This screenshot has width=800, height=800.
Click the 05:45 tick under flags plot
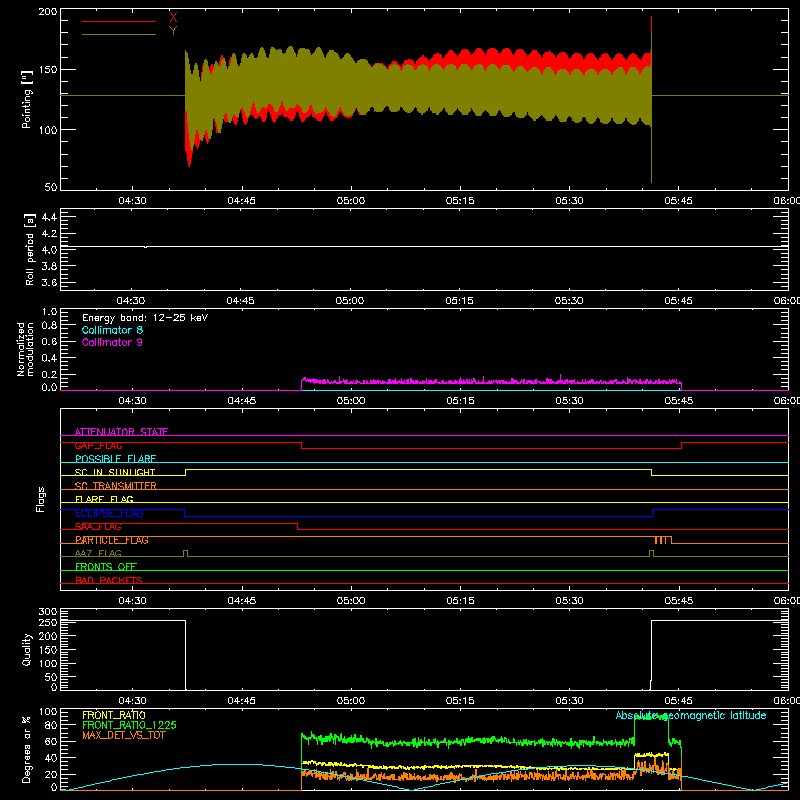(679, 601)
